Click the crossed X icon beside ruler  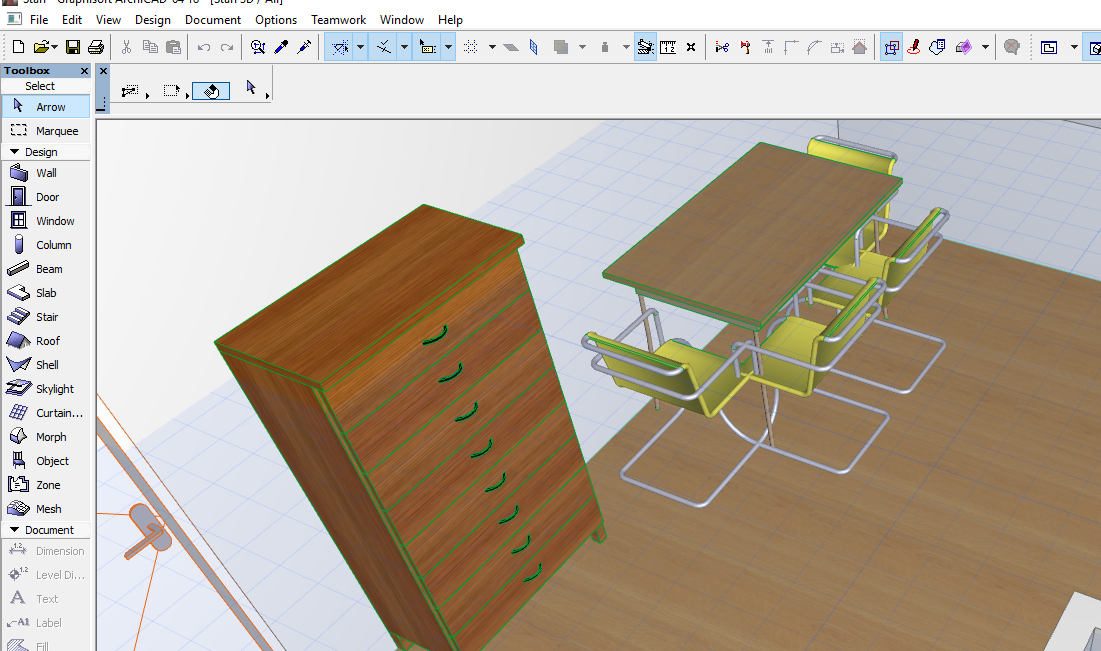click(691, 47)
